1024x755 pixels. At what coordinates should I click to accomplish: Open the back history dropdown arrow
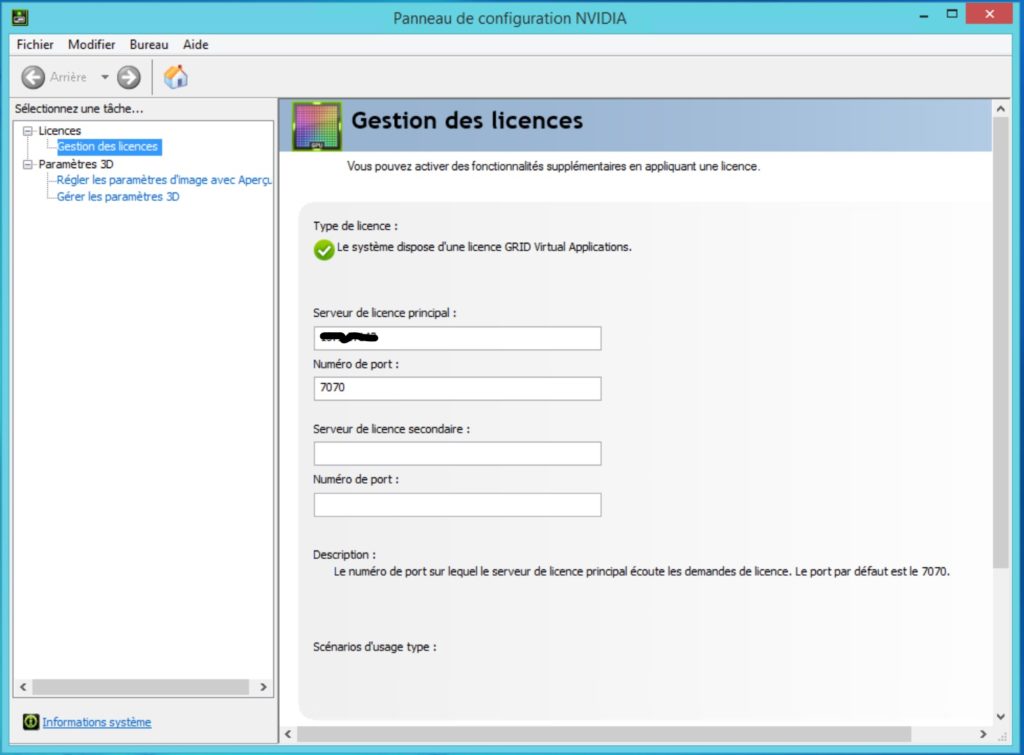click(x=104, y=77)
